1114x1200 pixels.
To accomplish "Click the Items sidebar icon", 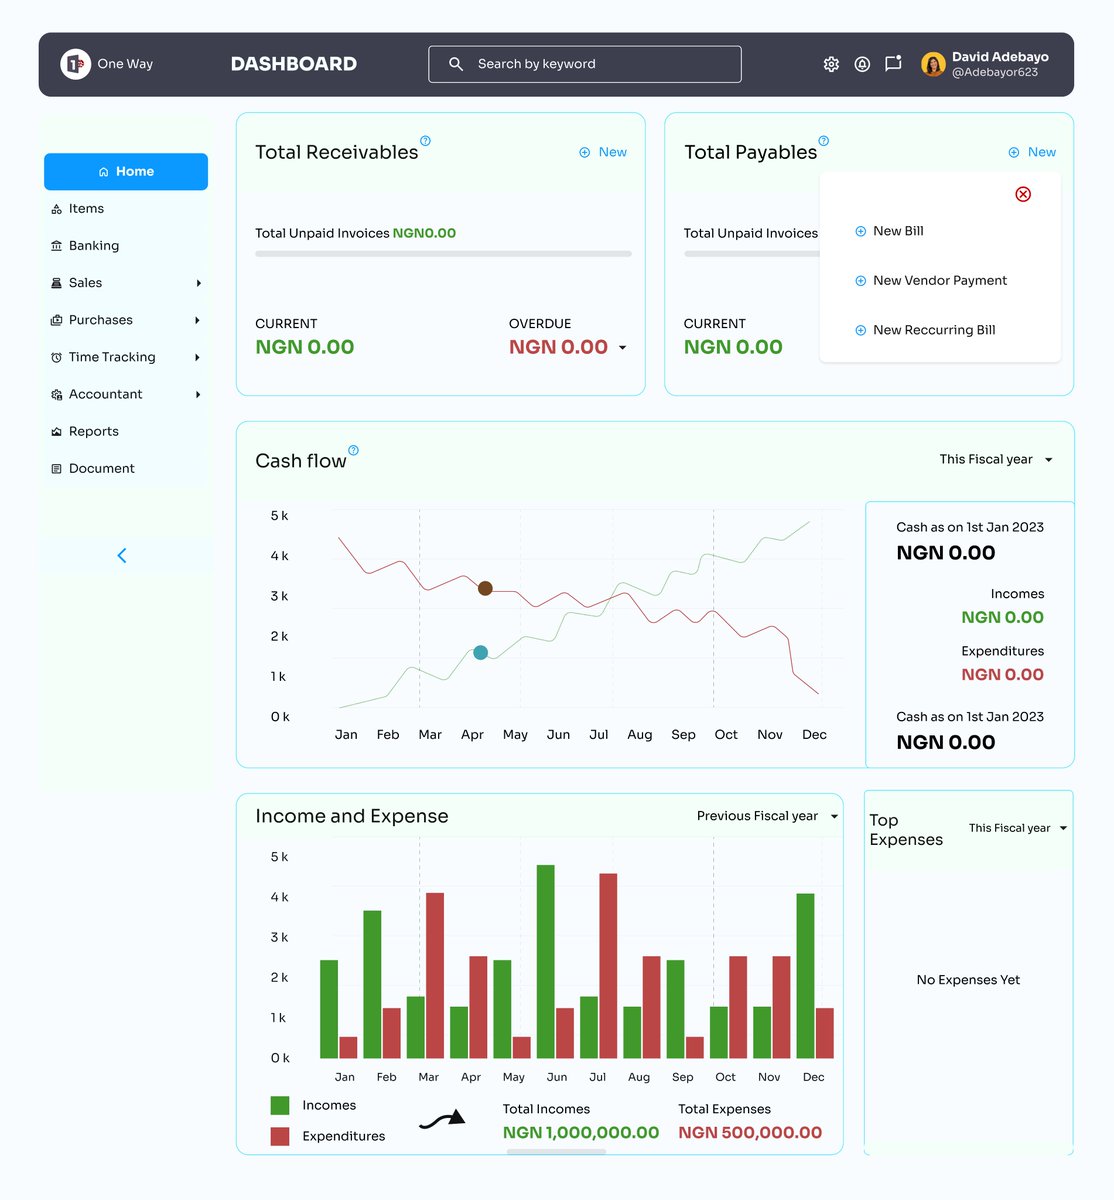I will (x=56, y=209).
